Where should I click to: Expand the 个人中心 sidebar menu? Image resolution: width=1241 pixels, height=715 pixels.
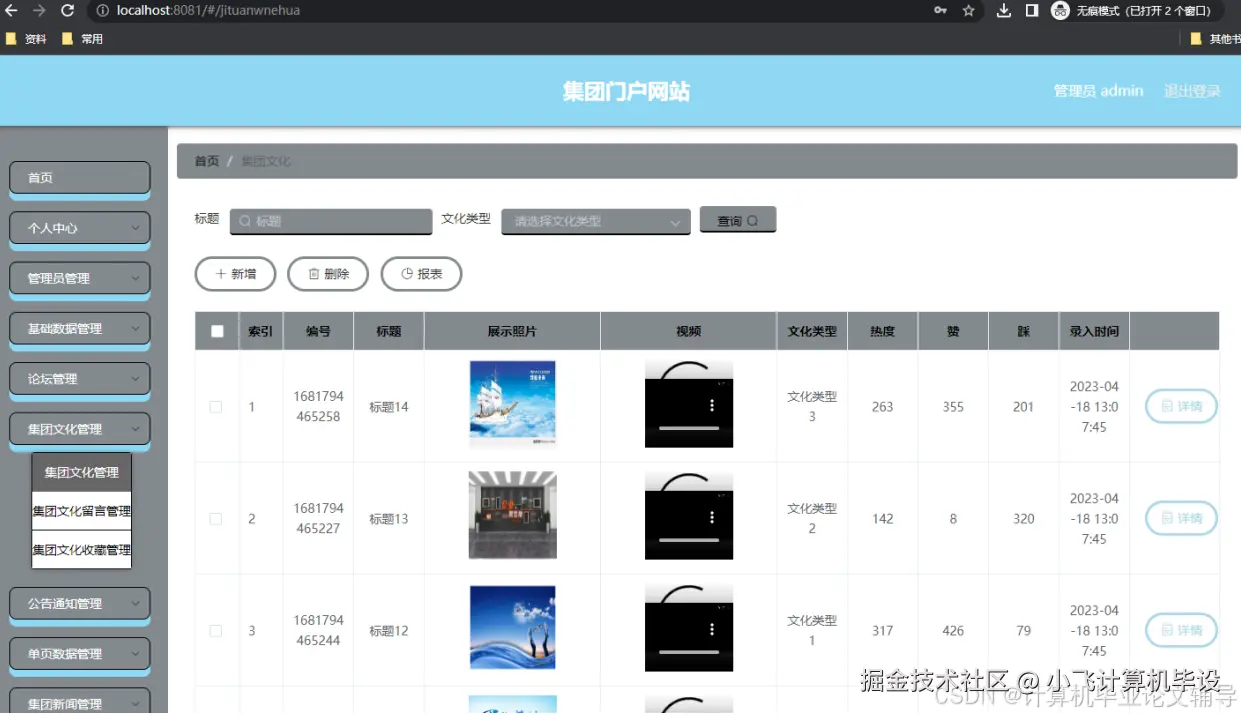click(x=80, y=228)
